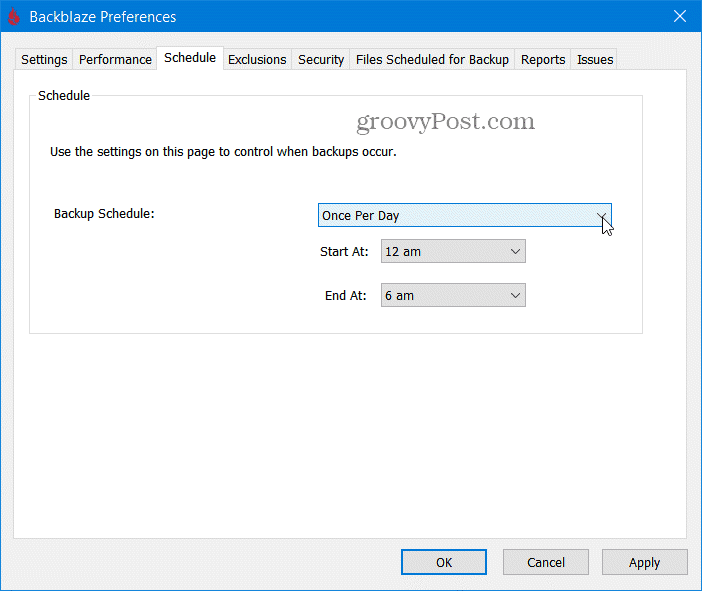The height and width of the screenshot is (591, 702).
Task: Open the Performance tab
Action: coord(115,60)
